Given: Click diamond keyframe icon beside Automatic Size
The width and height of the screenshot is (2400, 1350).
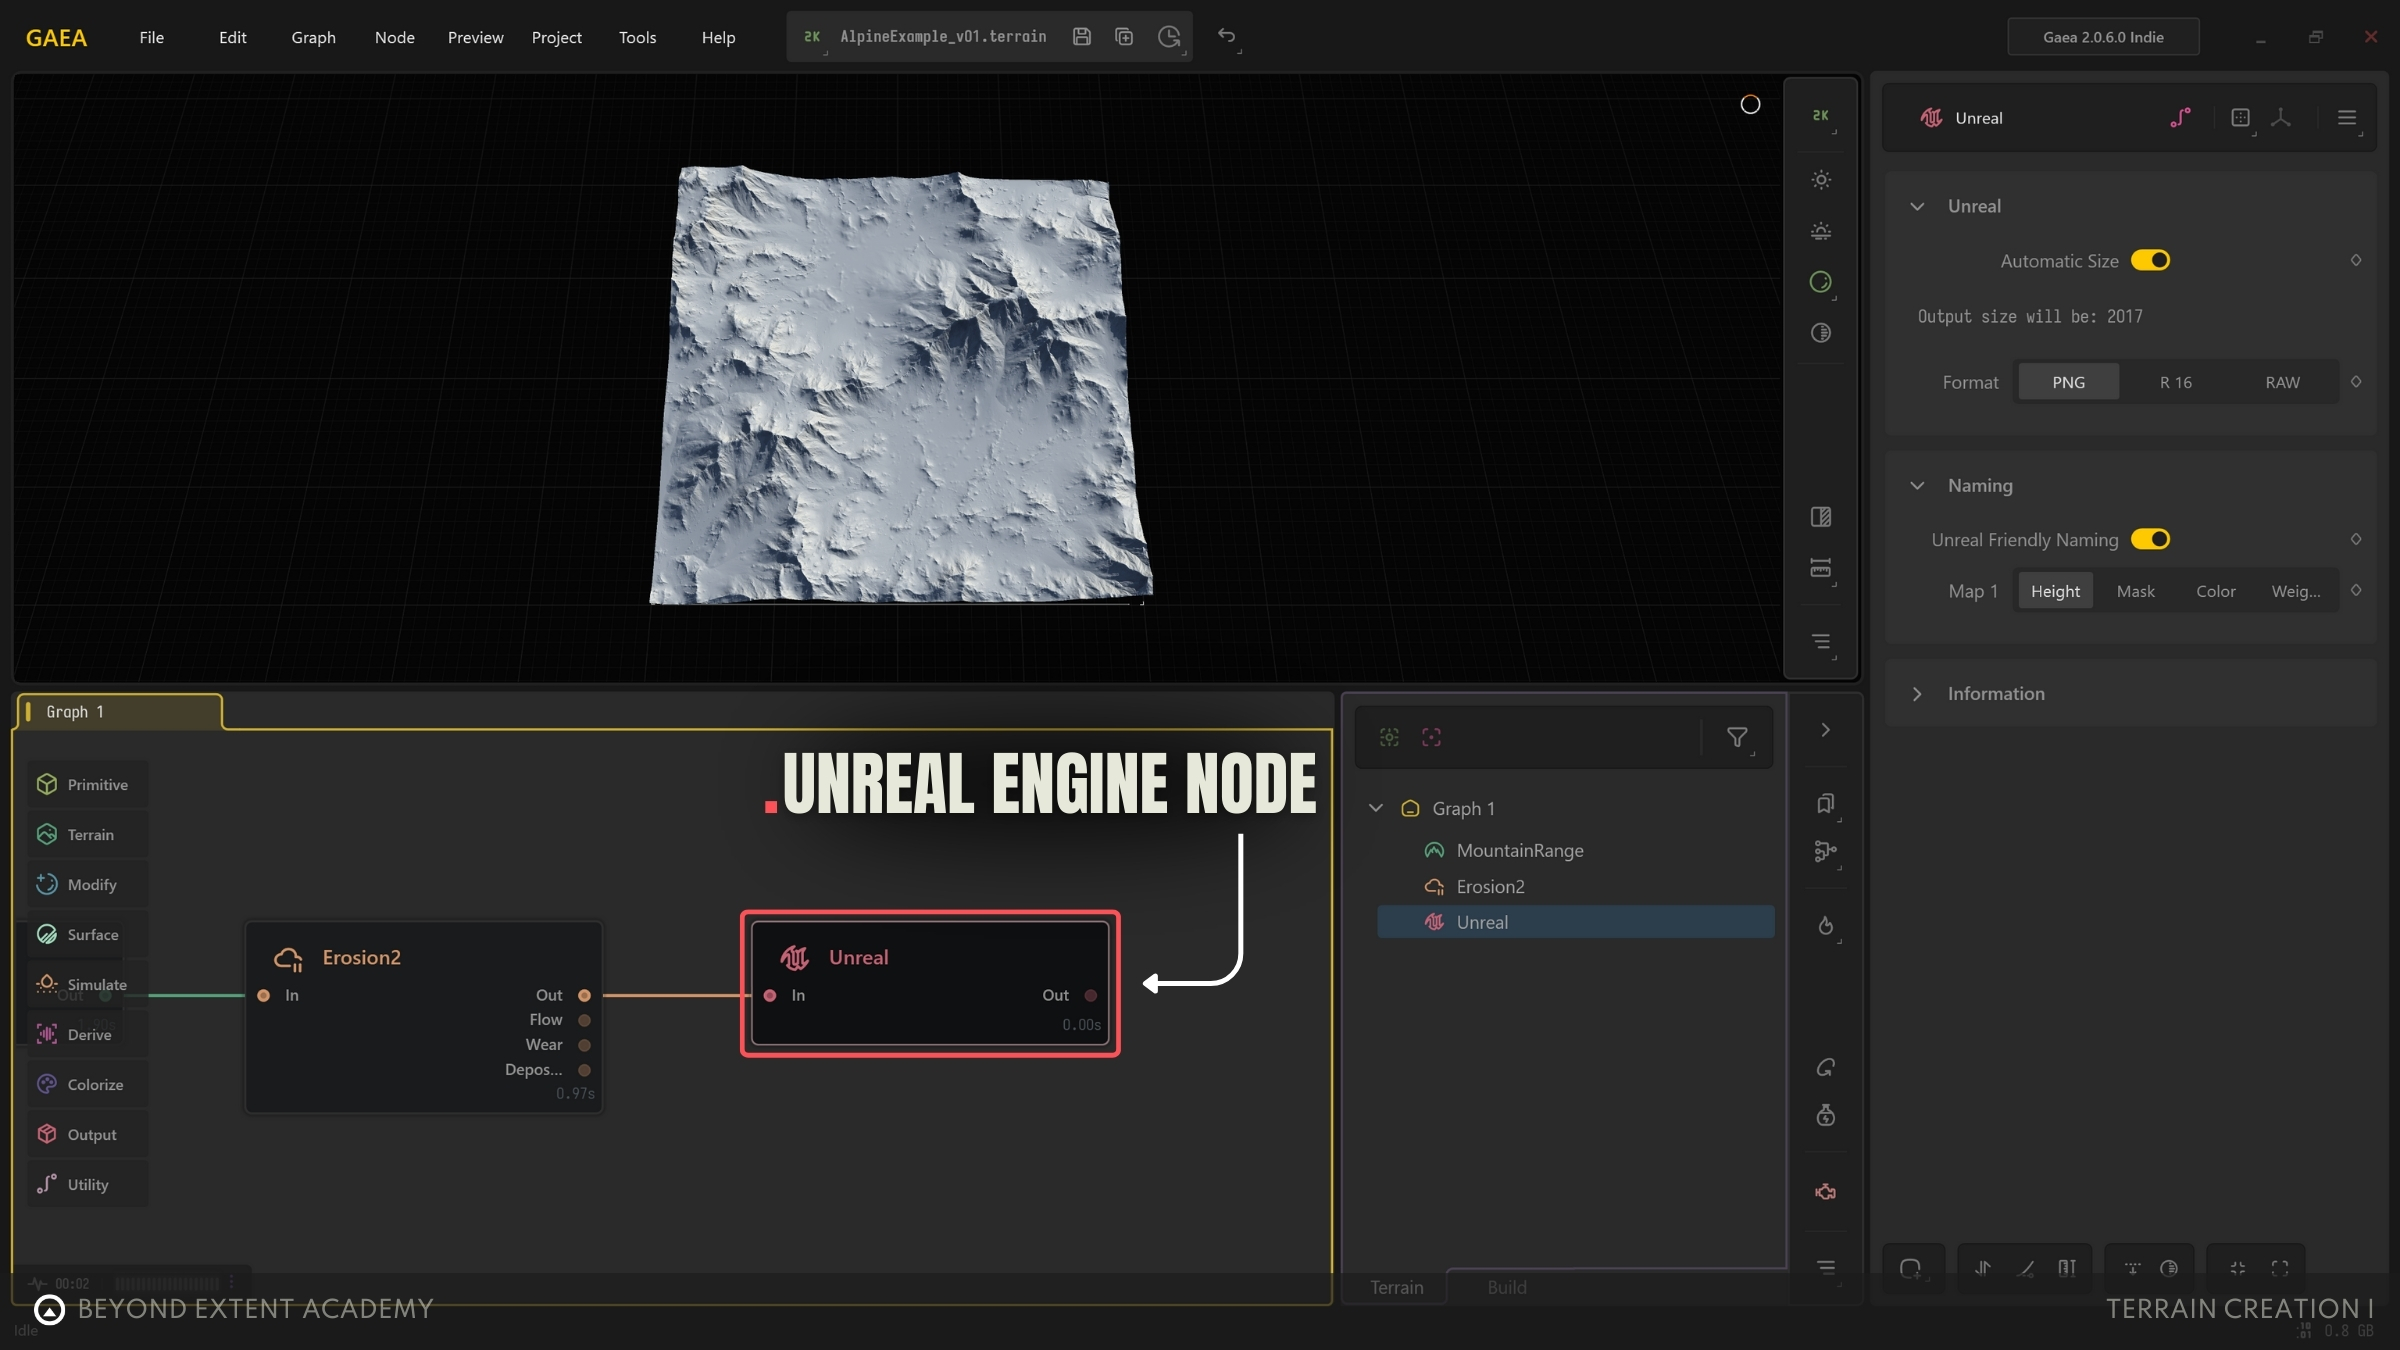Looking at the screenshot, I should point(2356,261).
